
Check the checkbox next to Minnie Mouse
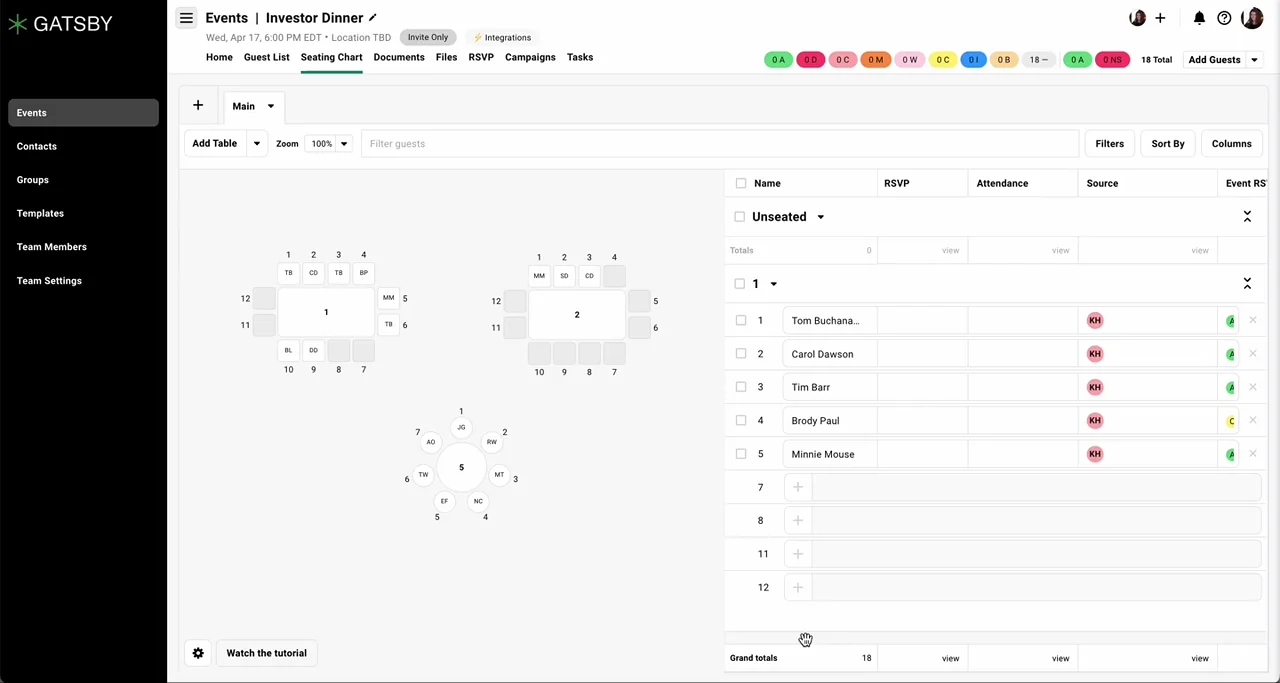[741, 454]
